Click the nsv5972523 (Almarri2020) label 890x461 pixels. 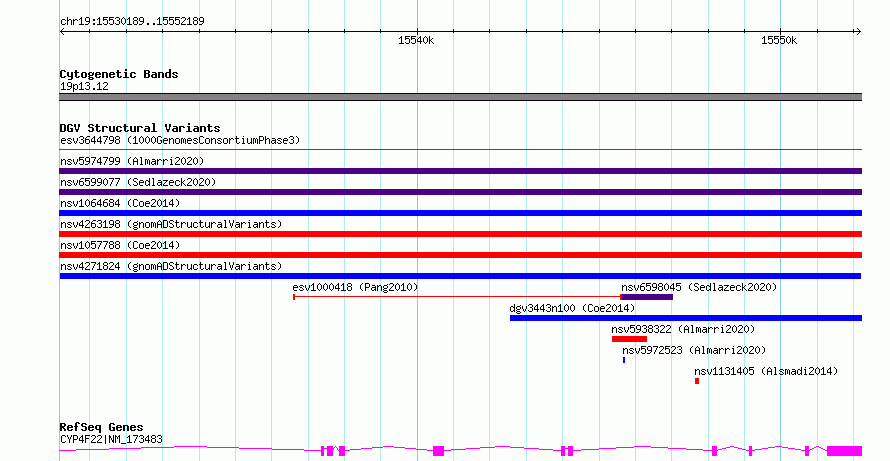tap(694, 350)
